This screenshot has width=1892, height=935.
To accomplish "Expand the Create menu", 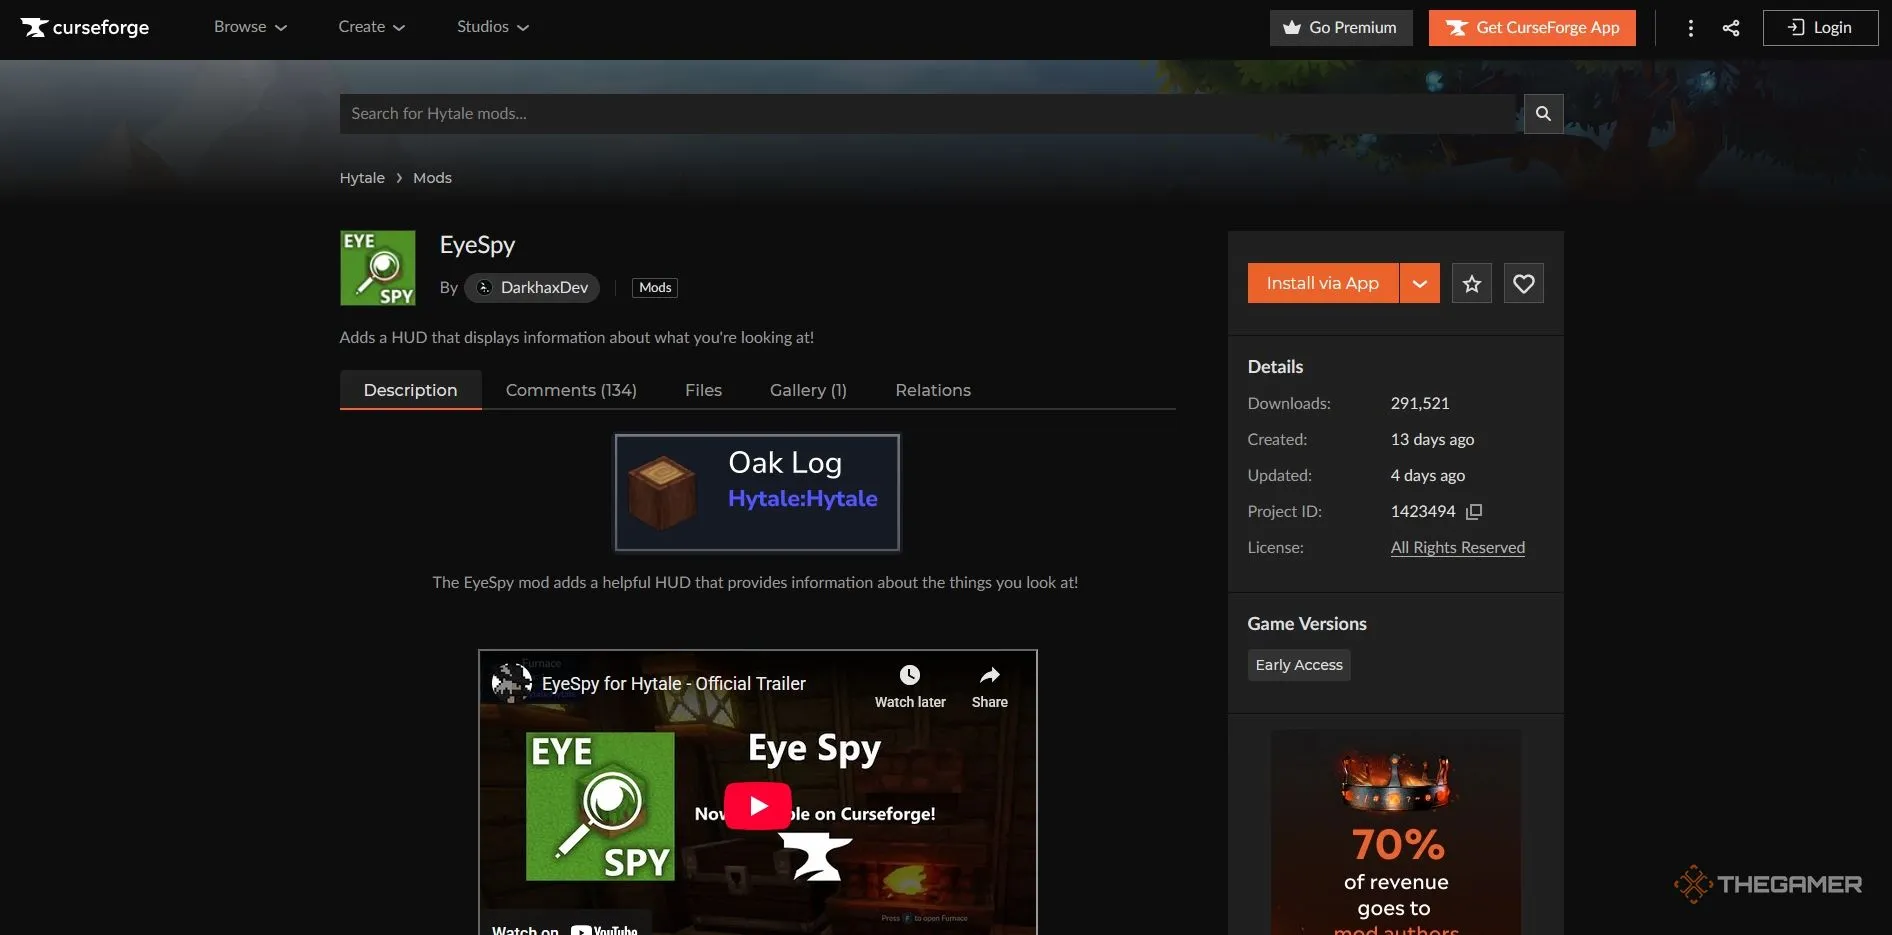I will [371, 27].
